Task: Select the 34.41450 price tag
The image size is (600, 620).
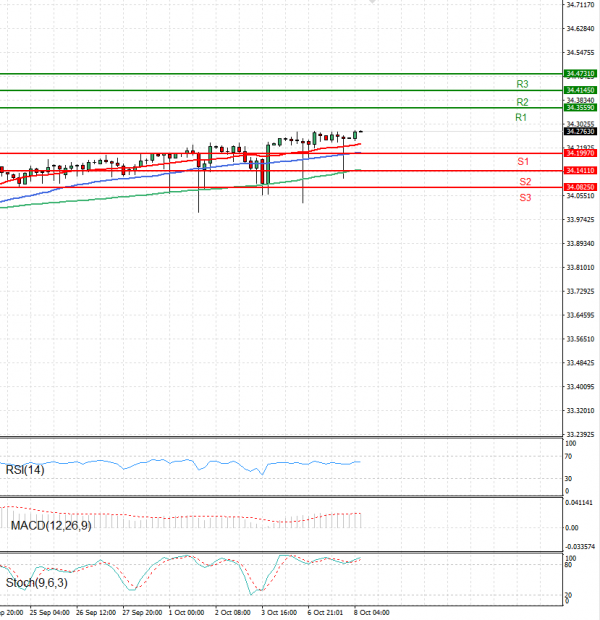Action: [580, 91]
